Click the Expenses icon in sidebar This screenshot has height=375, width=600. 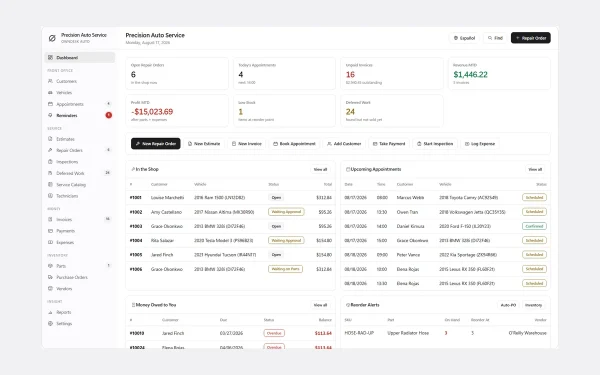coord(50,242)
